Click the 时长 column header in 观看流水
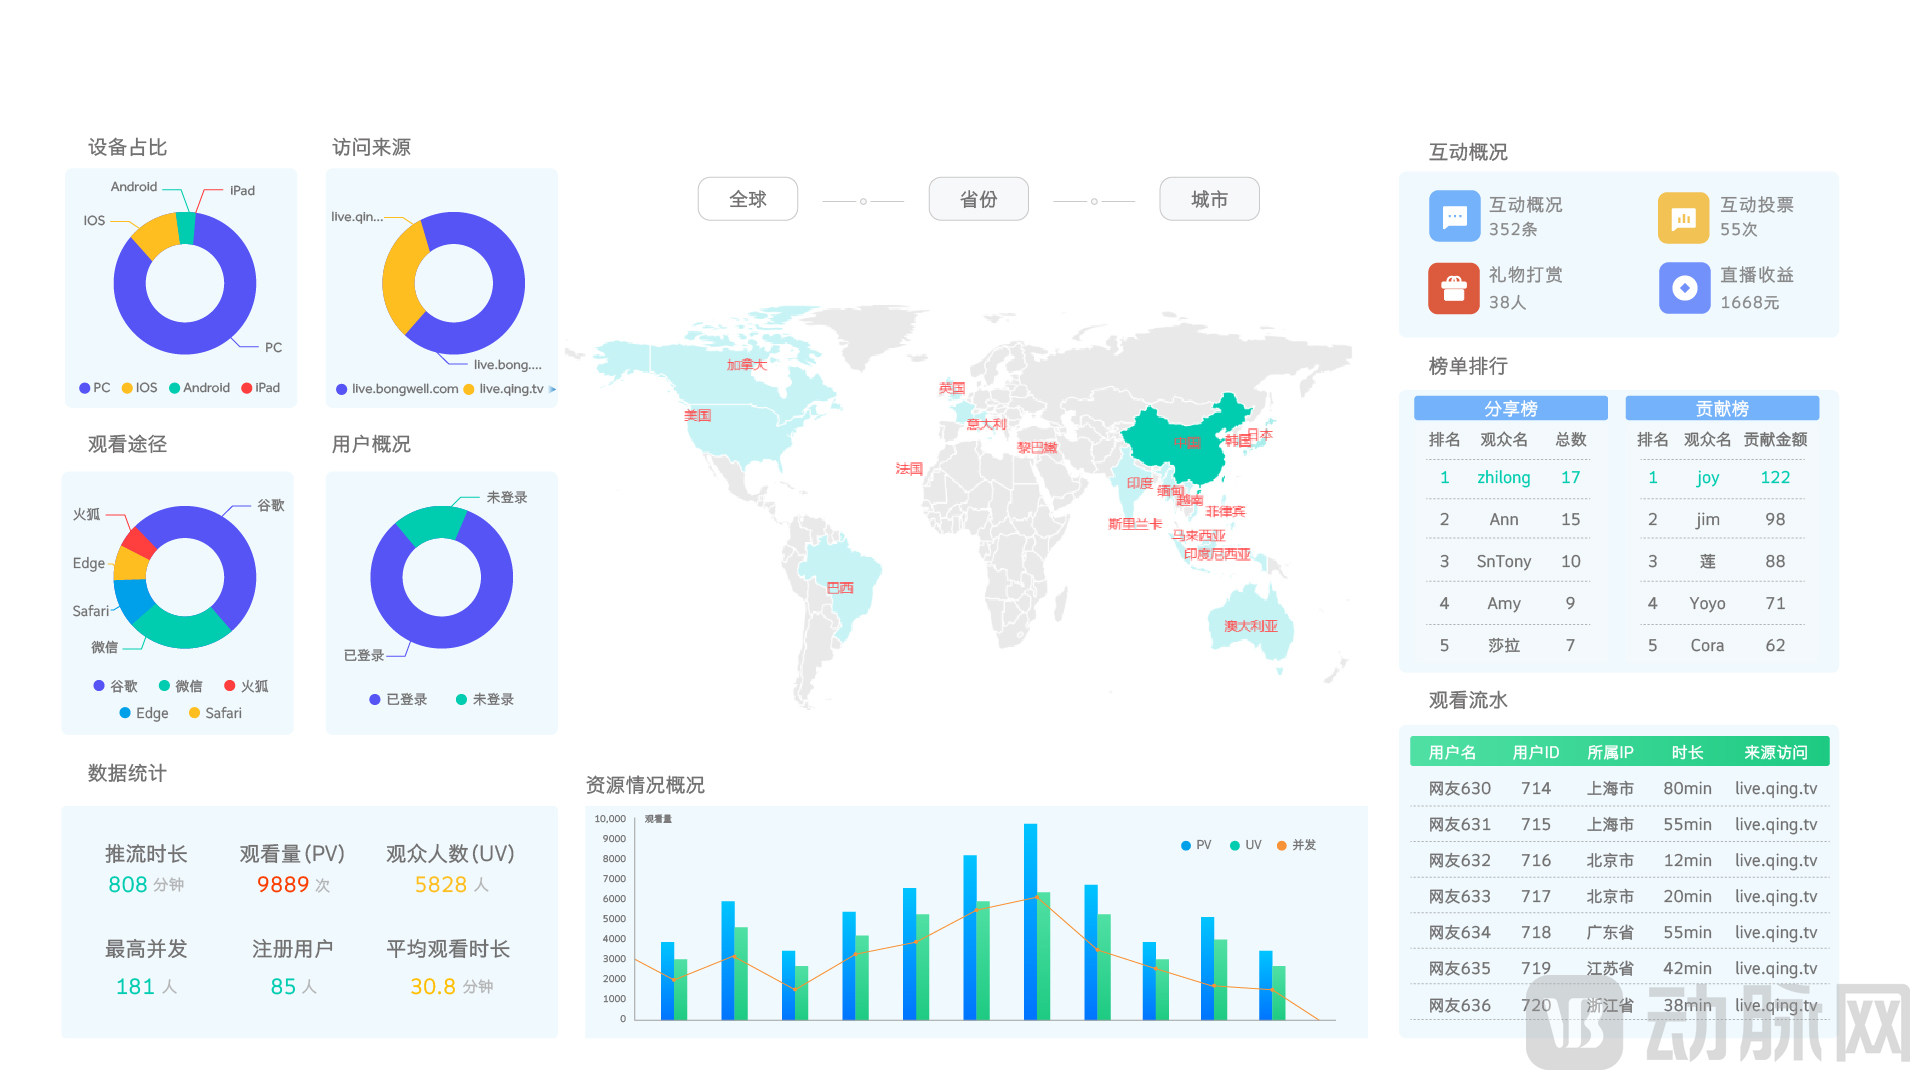 (x=1687, y=752)
